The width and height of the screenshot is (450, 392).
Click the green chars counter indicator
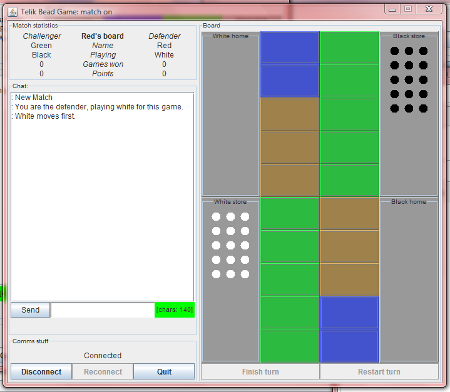(x=175, y=310)
